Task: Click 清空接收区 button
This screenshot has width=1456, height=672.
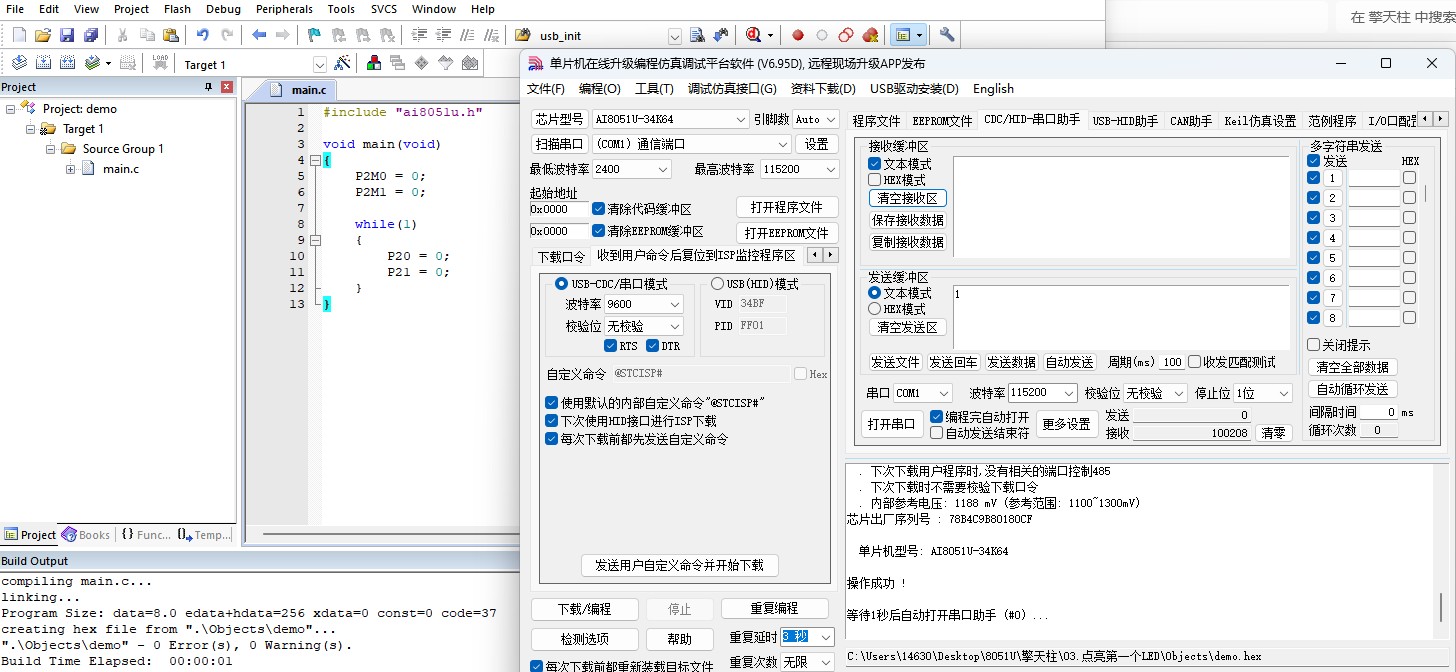Action: coord(908,198)
